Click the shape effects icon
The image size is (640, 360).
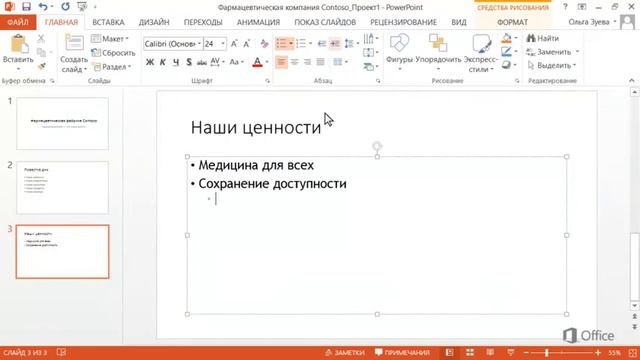pyautogui.click(x=507, y=65)
